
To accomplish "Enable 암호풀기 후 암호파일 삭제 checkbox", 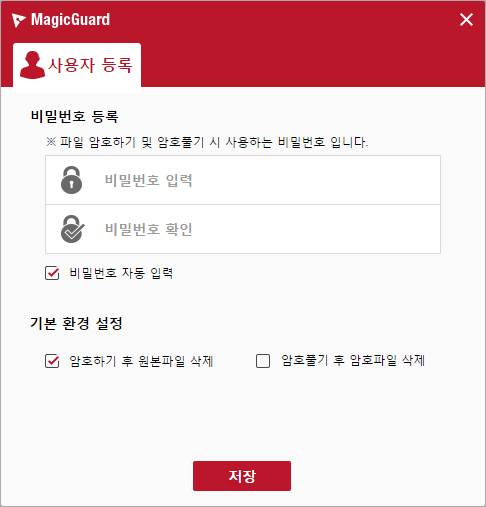I will [263, 361].
